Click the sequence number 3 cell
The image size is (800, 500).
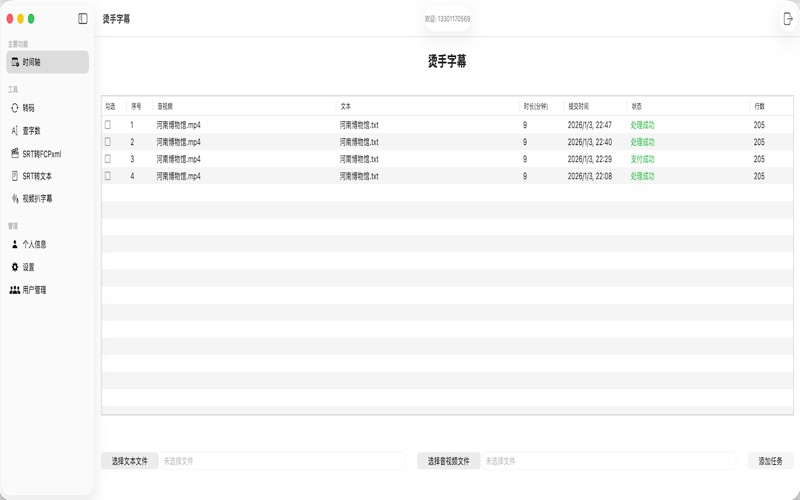(x=132, y=159)
